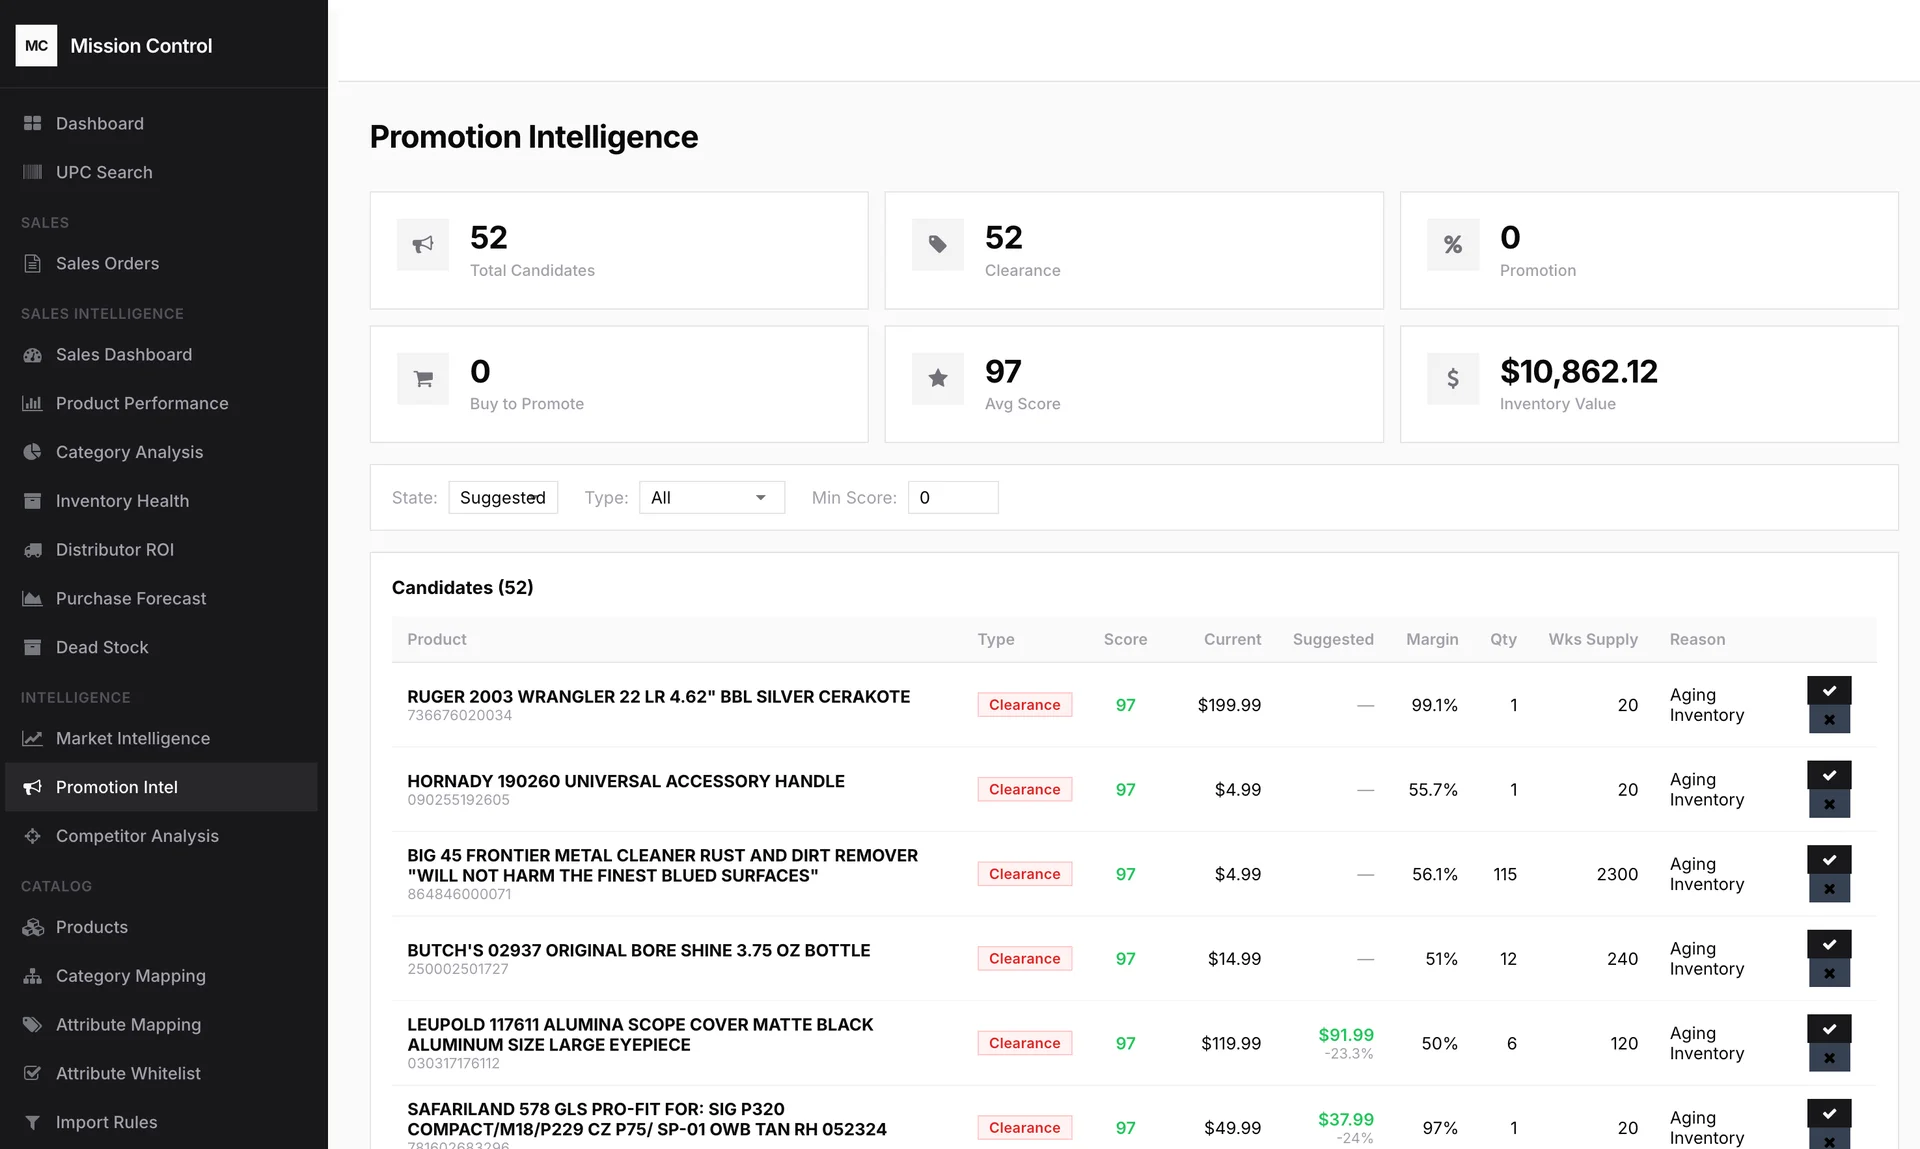Screen dimensions: 1920x1149
Task: Click the Sales Dashboard gauge icon
Action: (x=32, y=354)
